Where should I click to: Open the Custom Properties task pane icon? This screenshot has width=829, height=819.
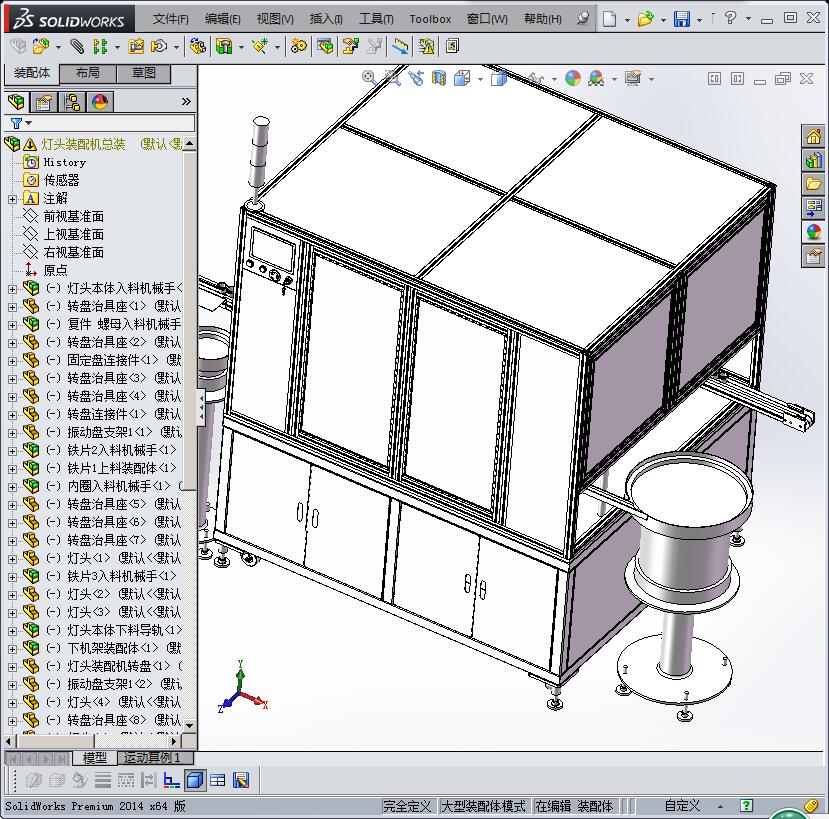point(813,256)
